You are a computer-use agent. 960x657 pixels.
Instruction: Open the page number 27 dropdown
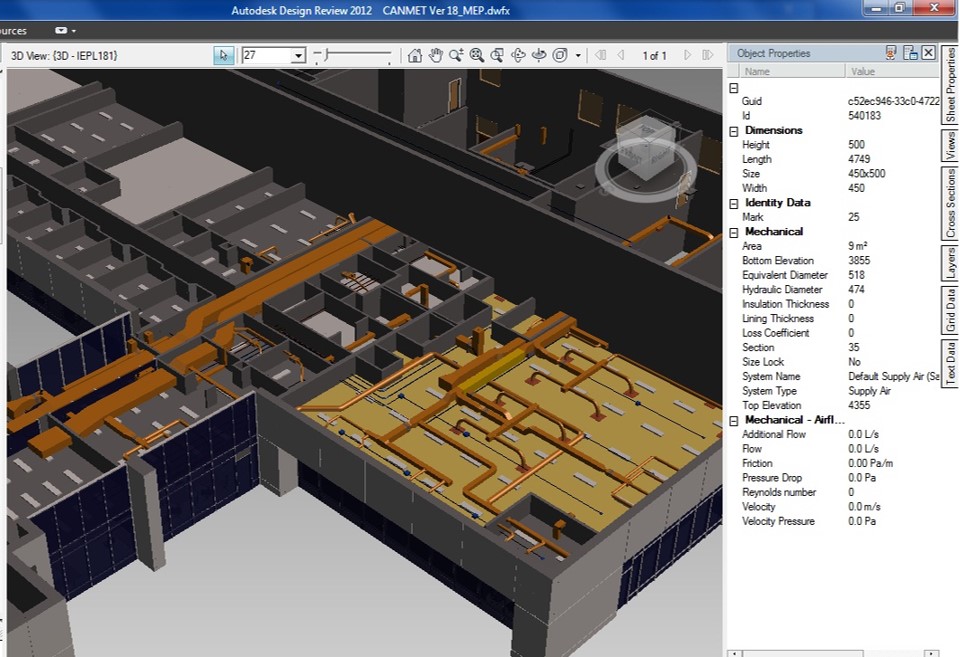[x=300, y=56]
